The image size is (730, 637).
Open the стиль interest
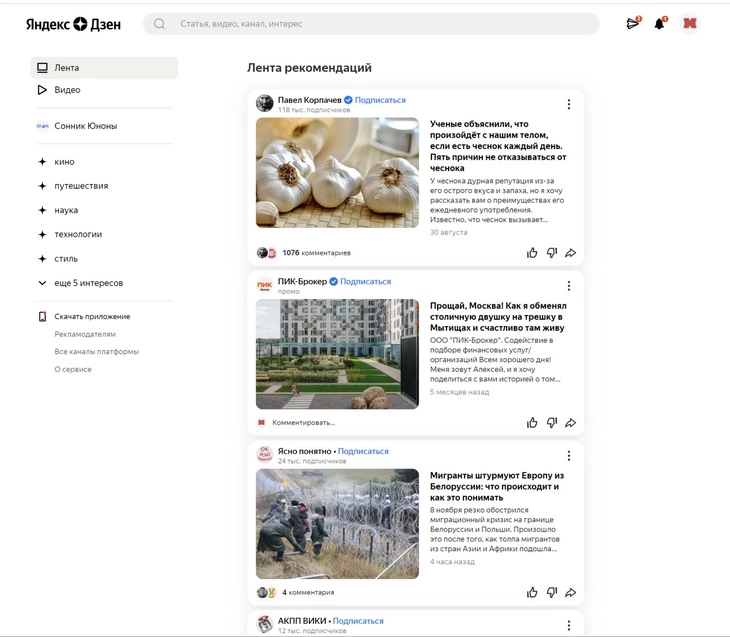pyautogui.click(x=58, y=258)
